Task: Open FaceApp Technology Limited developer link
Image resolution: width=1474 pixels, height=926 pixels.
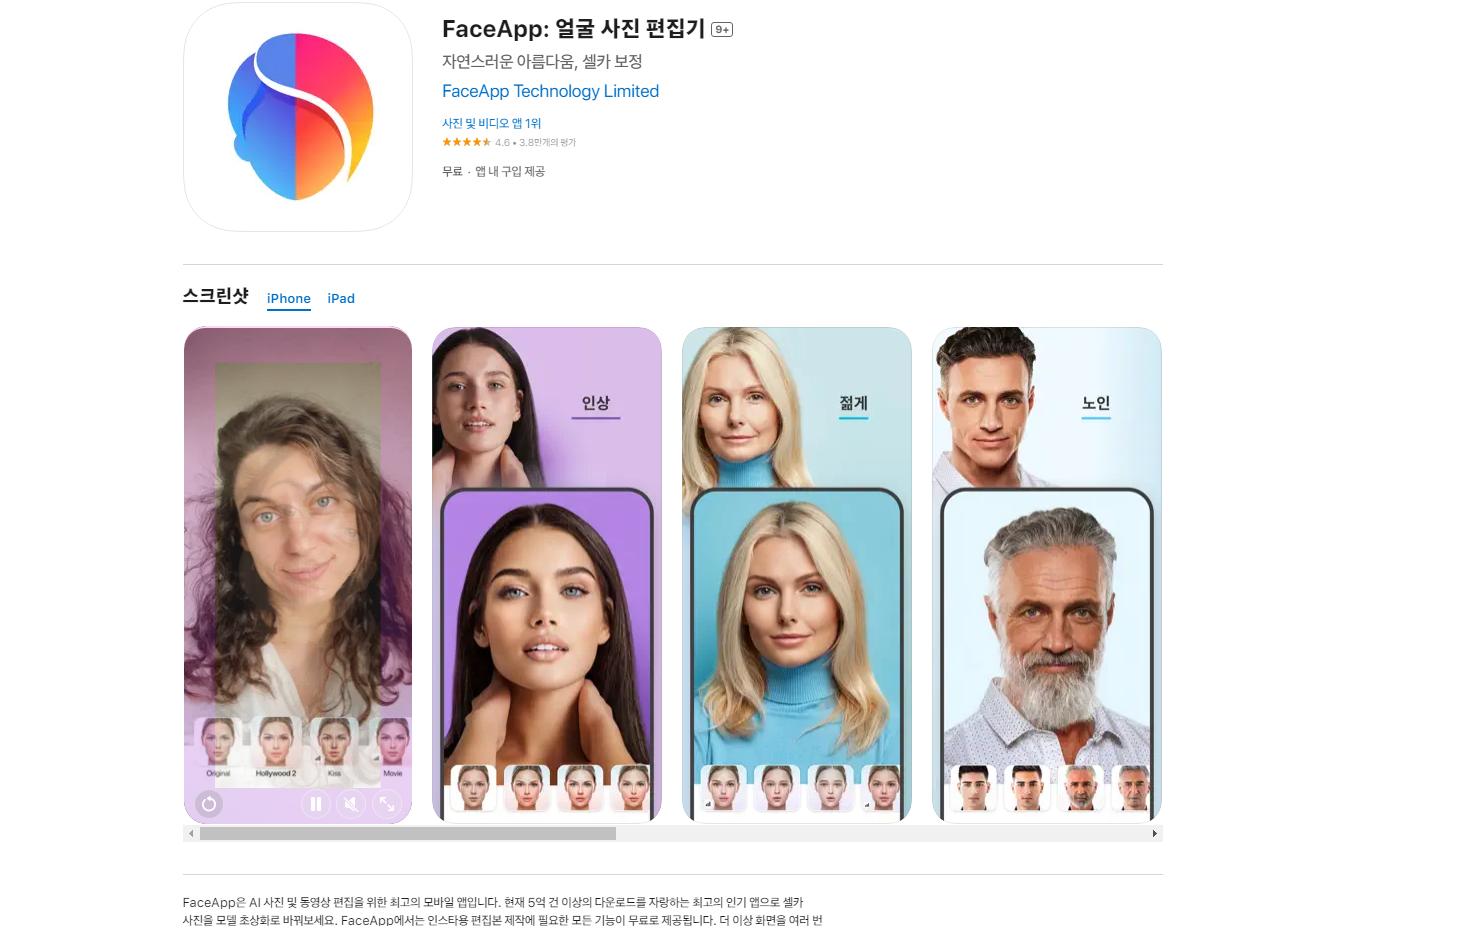Action: (550, 91)
